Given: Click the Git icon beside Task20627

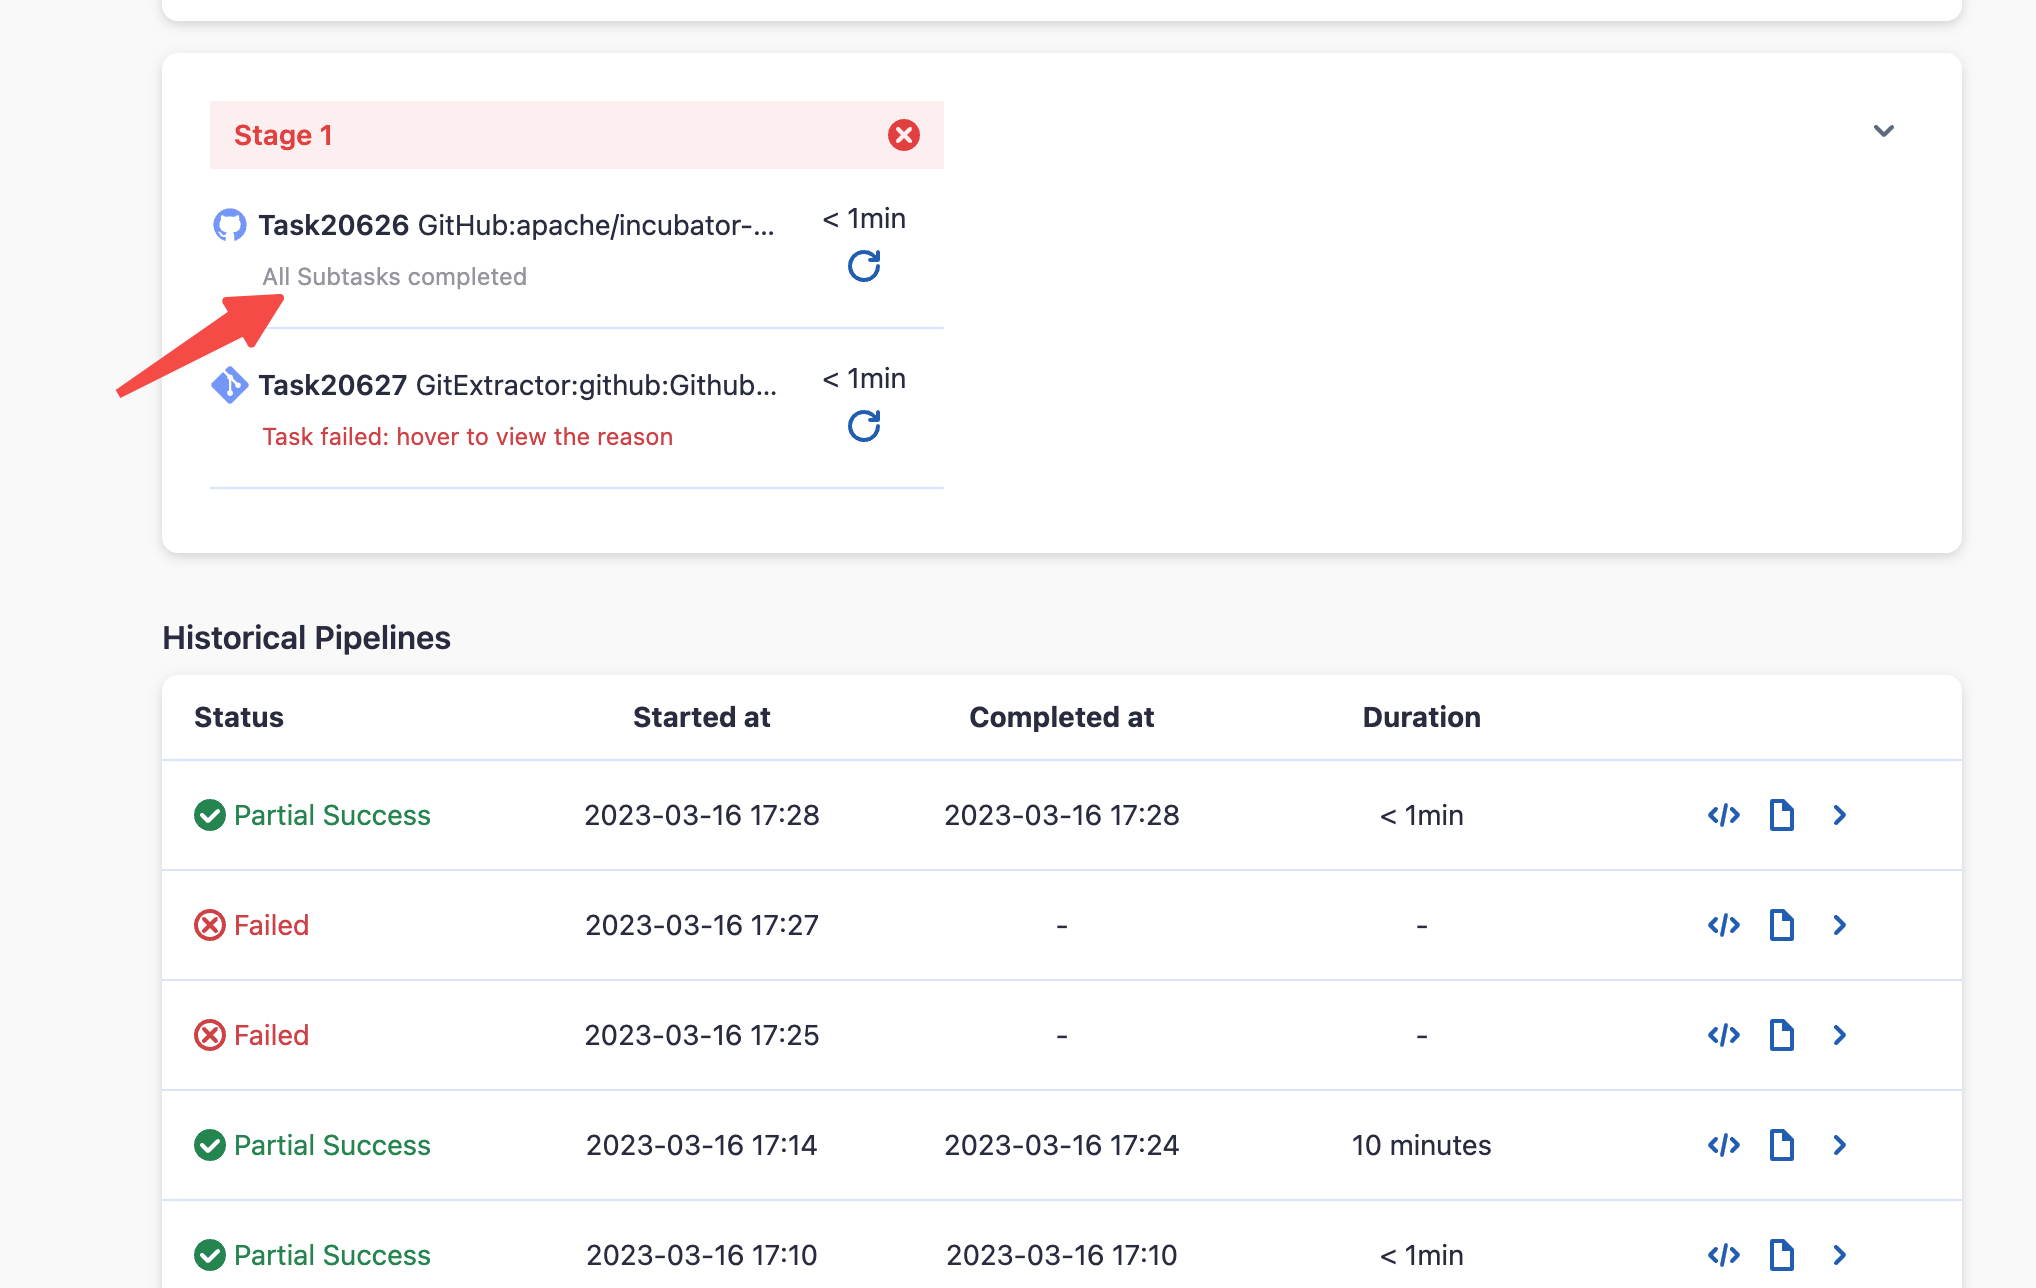Looking at the screenshot, I should click(230, 385).
